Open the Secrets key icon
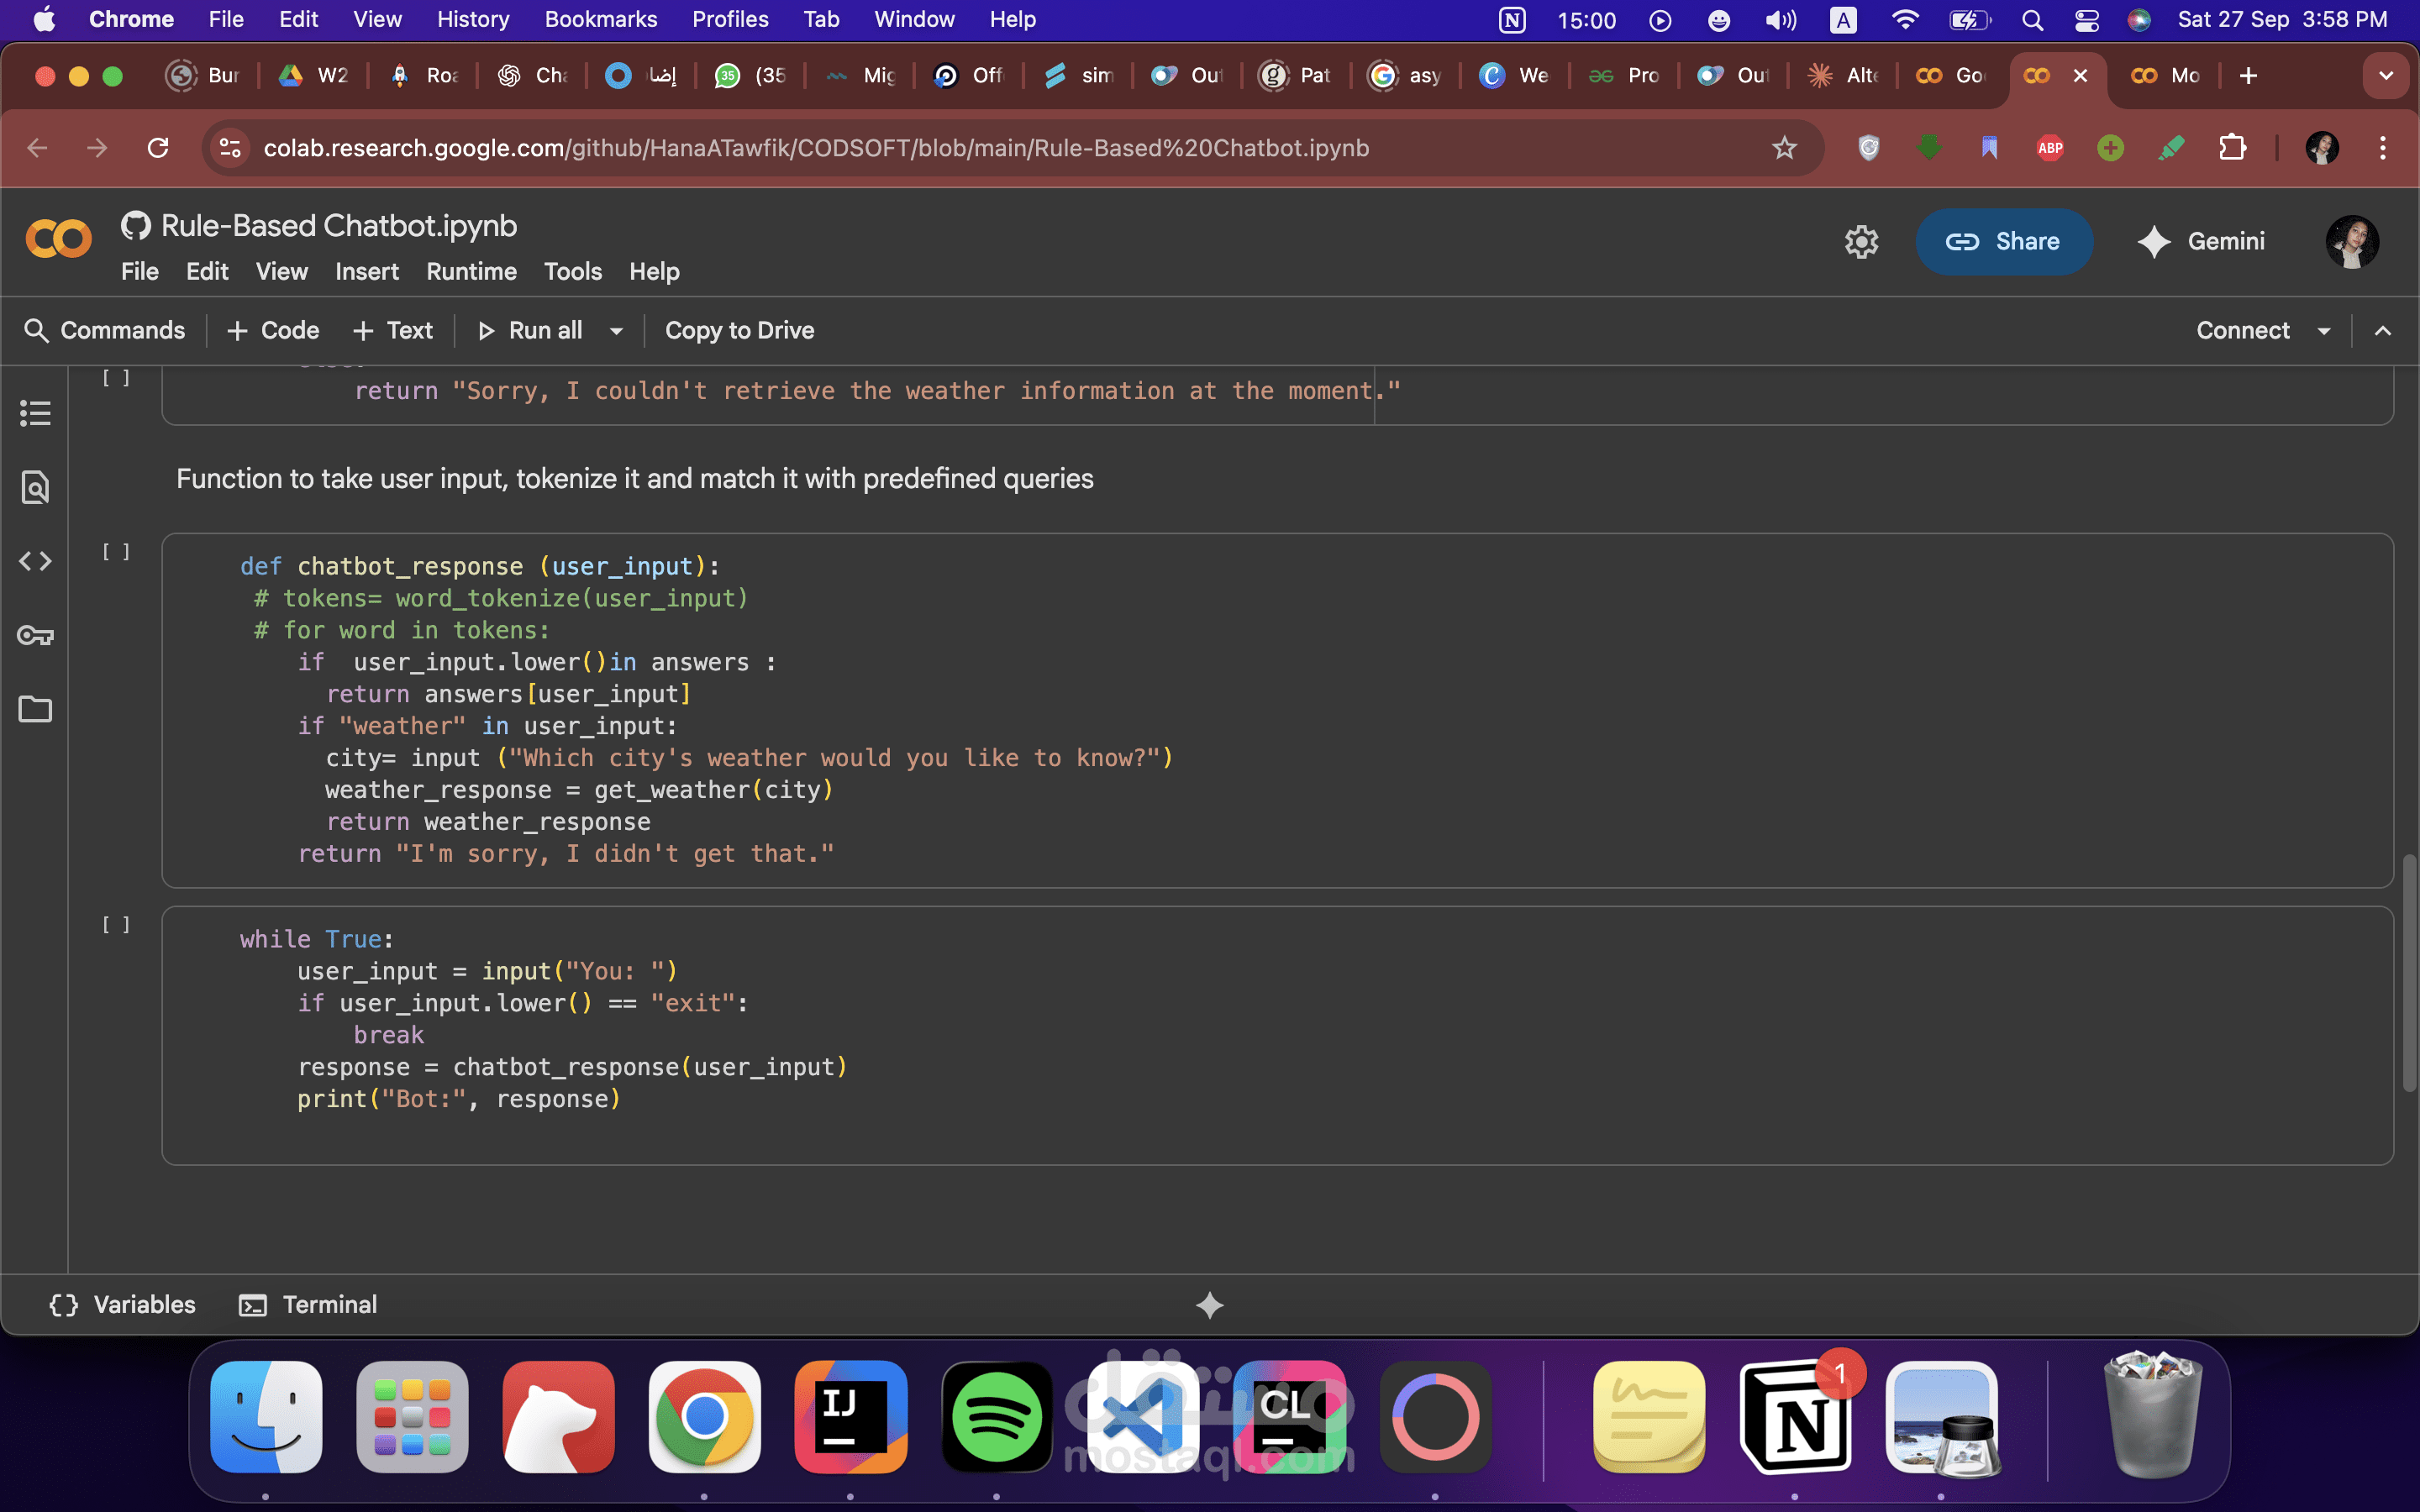This screenshot has height=1512, width=2420. [35, 635]
